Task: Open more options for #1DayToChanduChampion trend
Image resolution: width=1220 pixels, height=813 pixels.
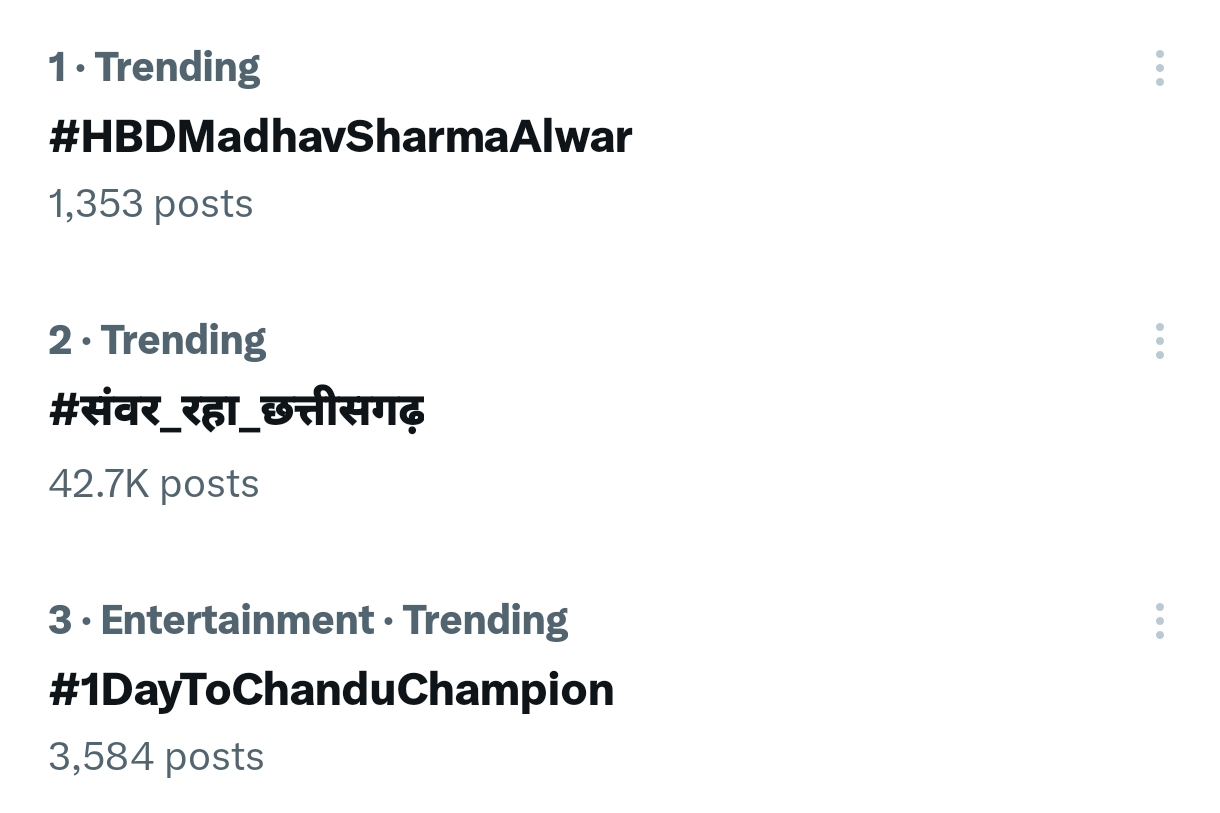Action: pos(1159,621)
